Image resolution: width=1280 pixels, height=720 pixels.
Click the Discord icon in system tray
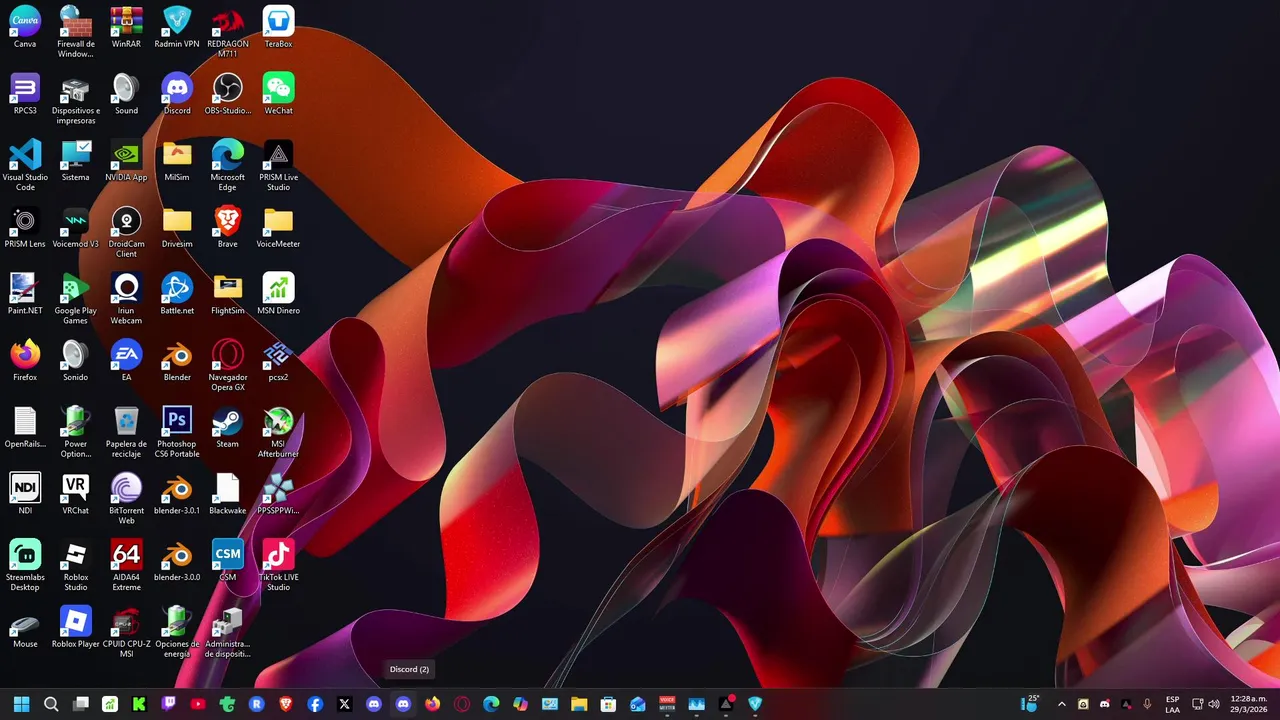pyautogui.click(x=1104, y=704)
